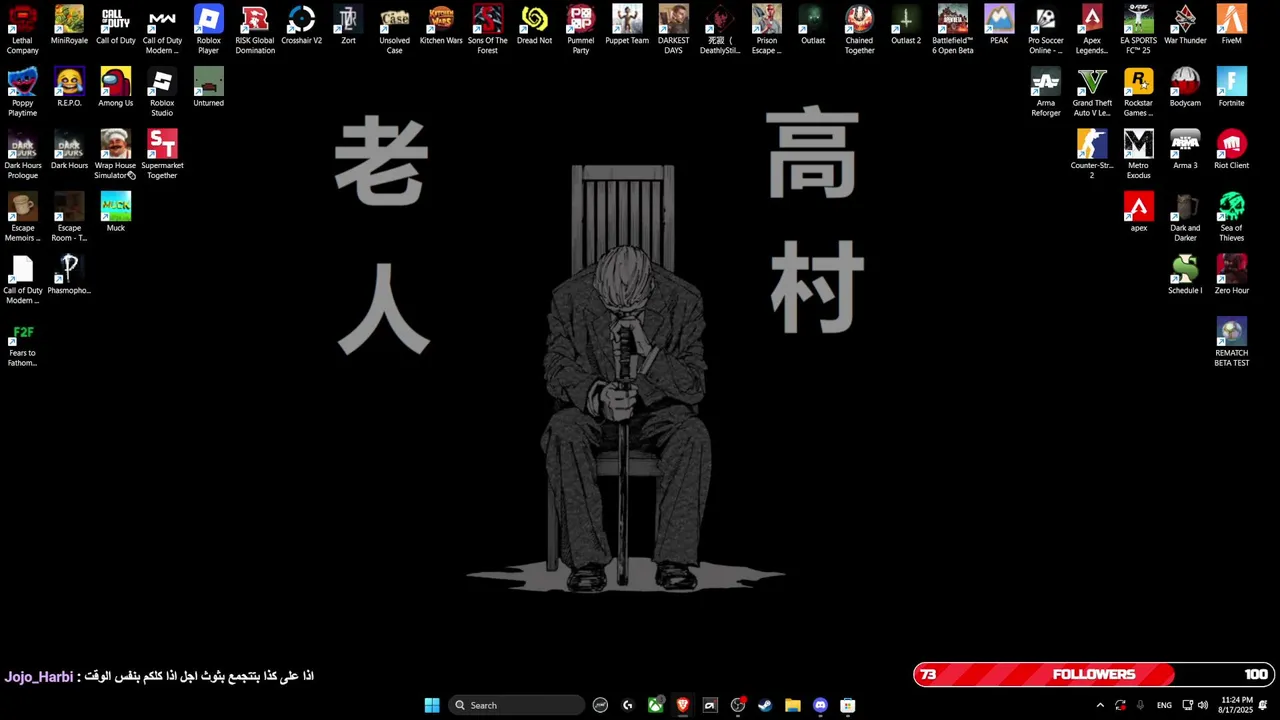Open Steam from the taskbar

(765, 705)
